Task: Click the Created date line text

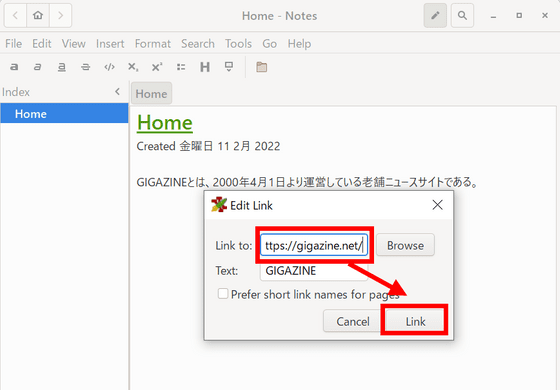Action: pyautogui.click(x=208, y=146)
